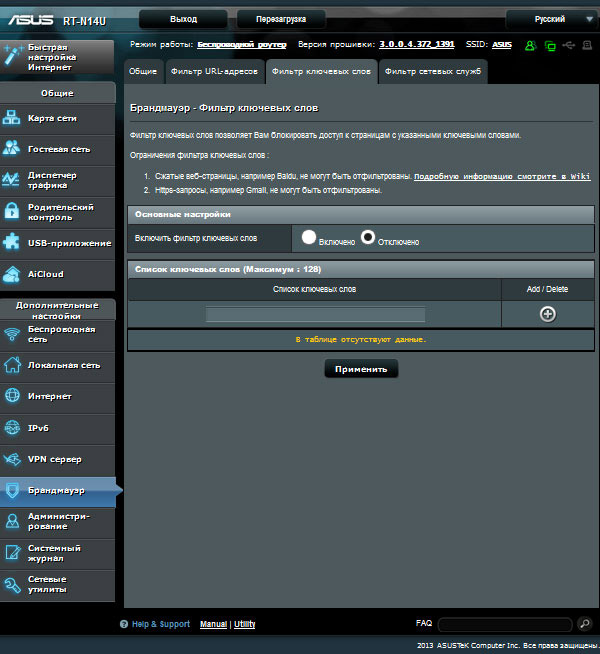Click the keyword list input field

[315, 314]
